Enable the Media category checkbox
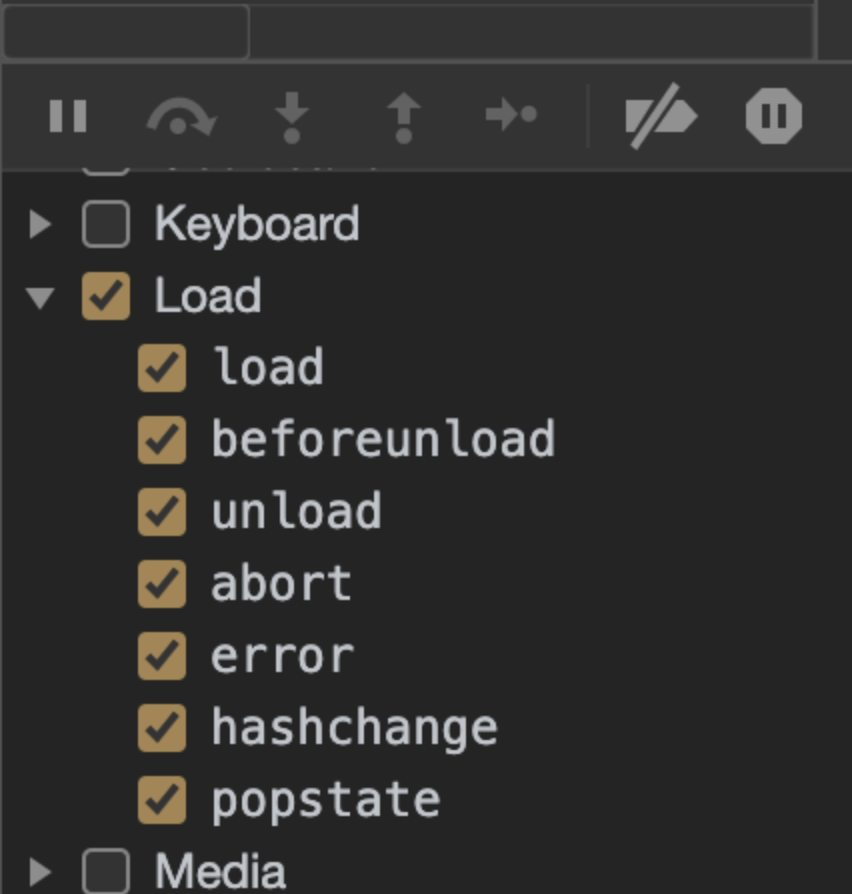This screenshot has width=852, height=894. (x=106, y=872)
